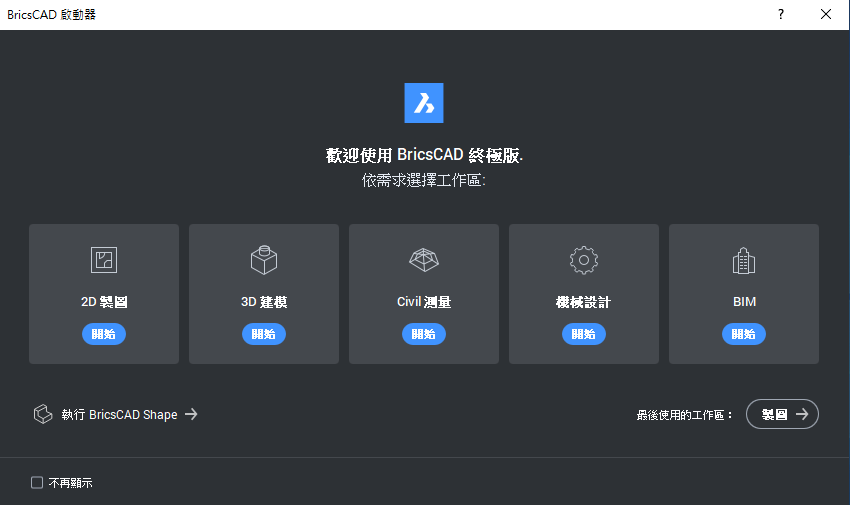This screenshot has width=850, height=505.
Task: Click the 機械設計 gear icon
Action: pos(584,260)
